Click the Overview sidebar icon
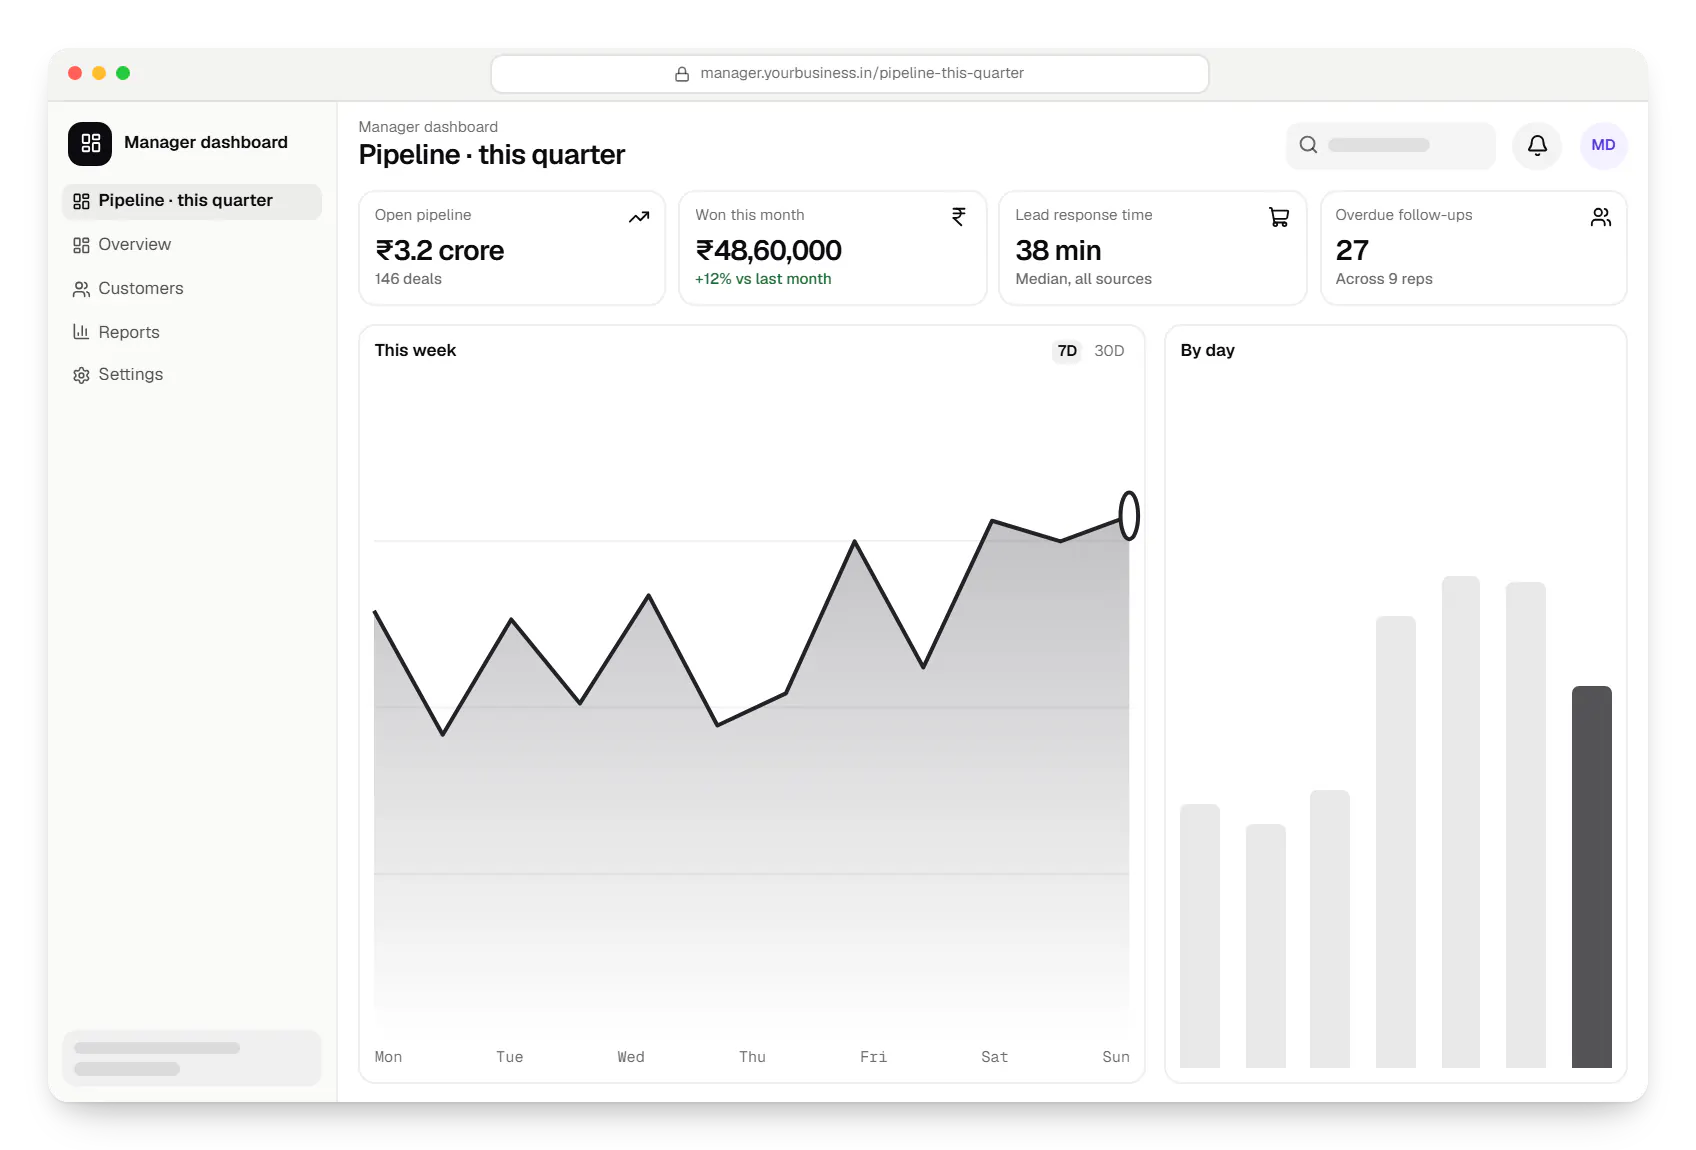Viewport: 1696px width, 1150px height. (x=81, y=245)
